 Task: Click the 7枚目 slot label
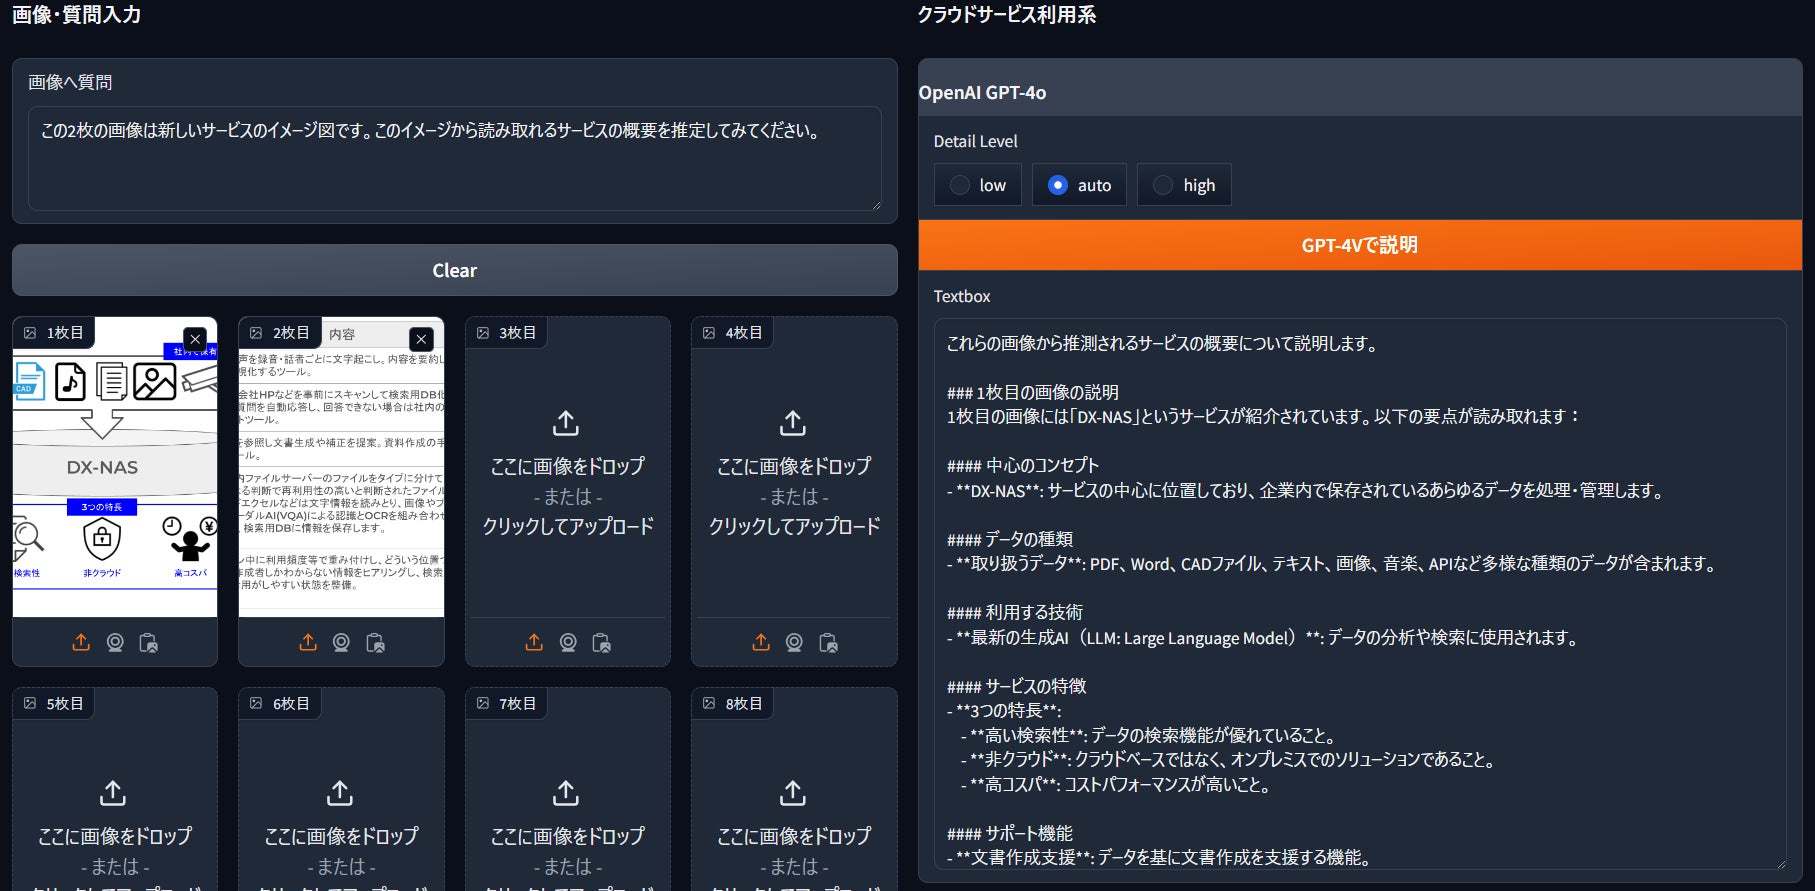pyautogui.click(x=507, y=703)
